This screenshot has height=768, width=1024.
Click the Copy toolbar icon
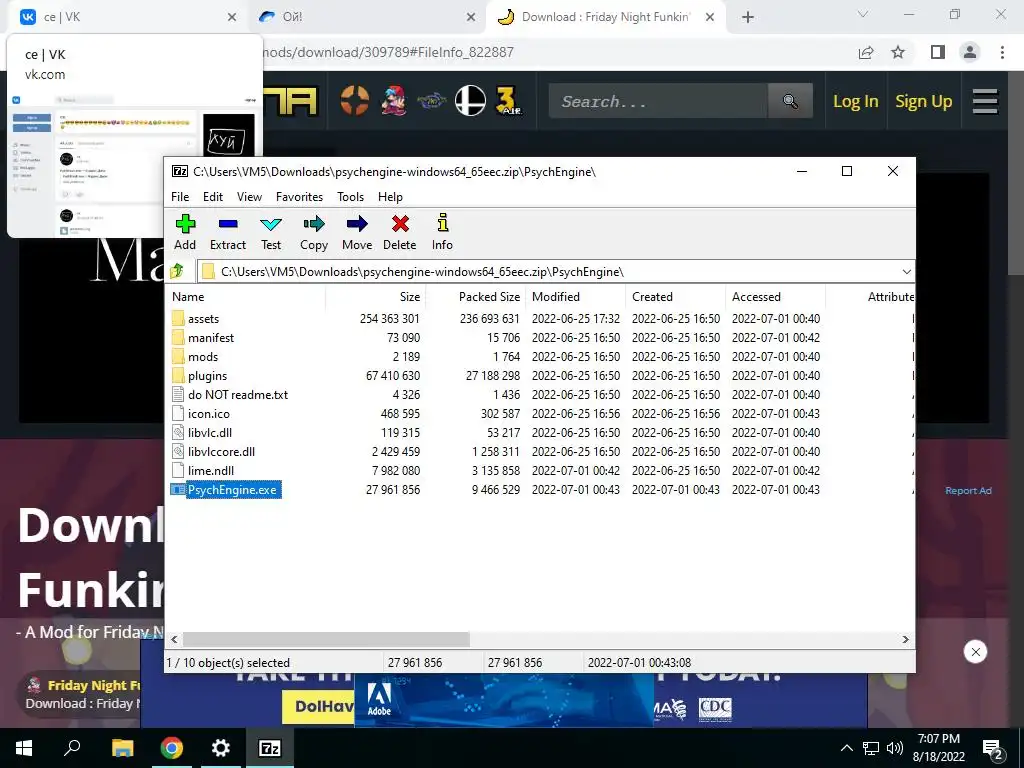coord(313,232)
